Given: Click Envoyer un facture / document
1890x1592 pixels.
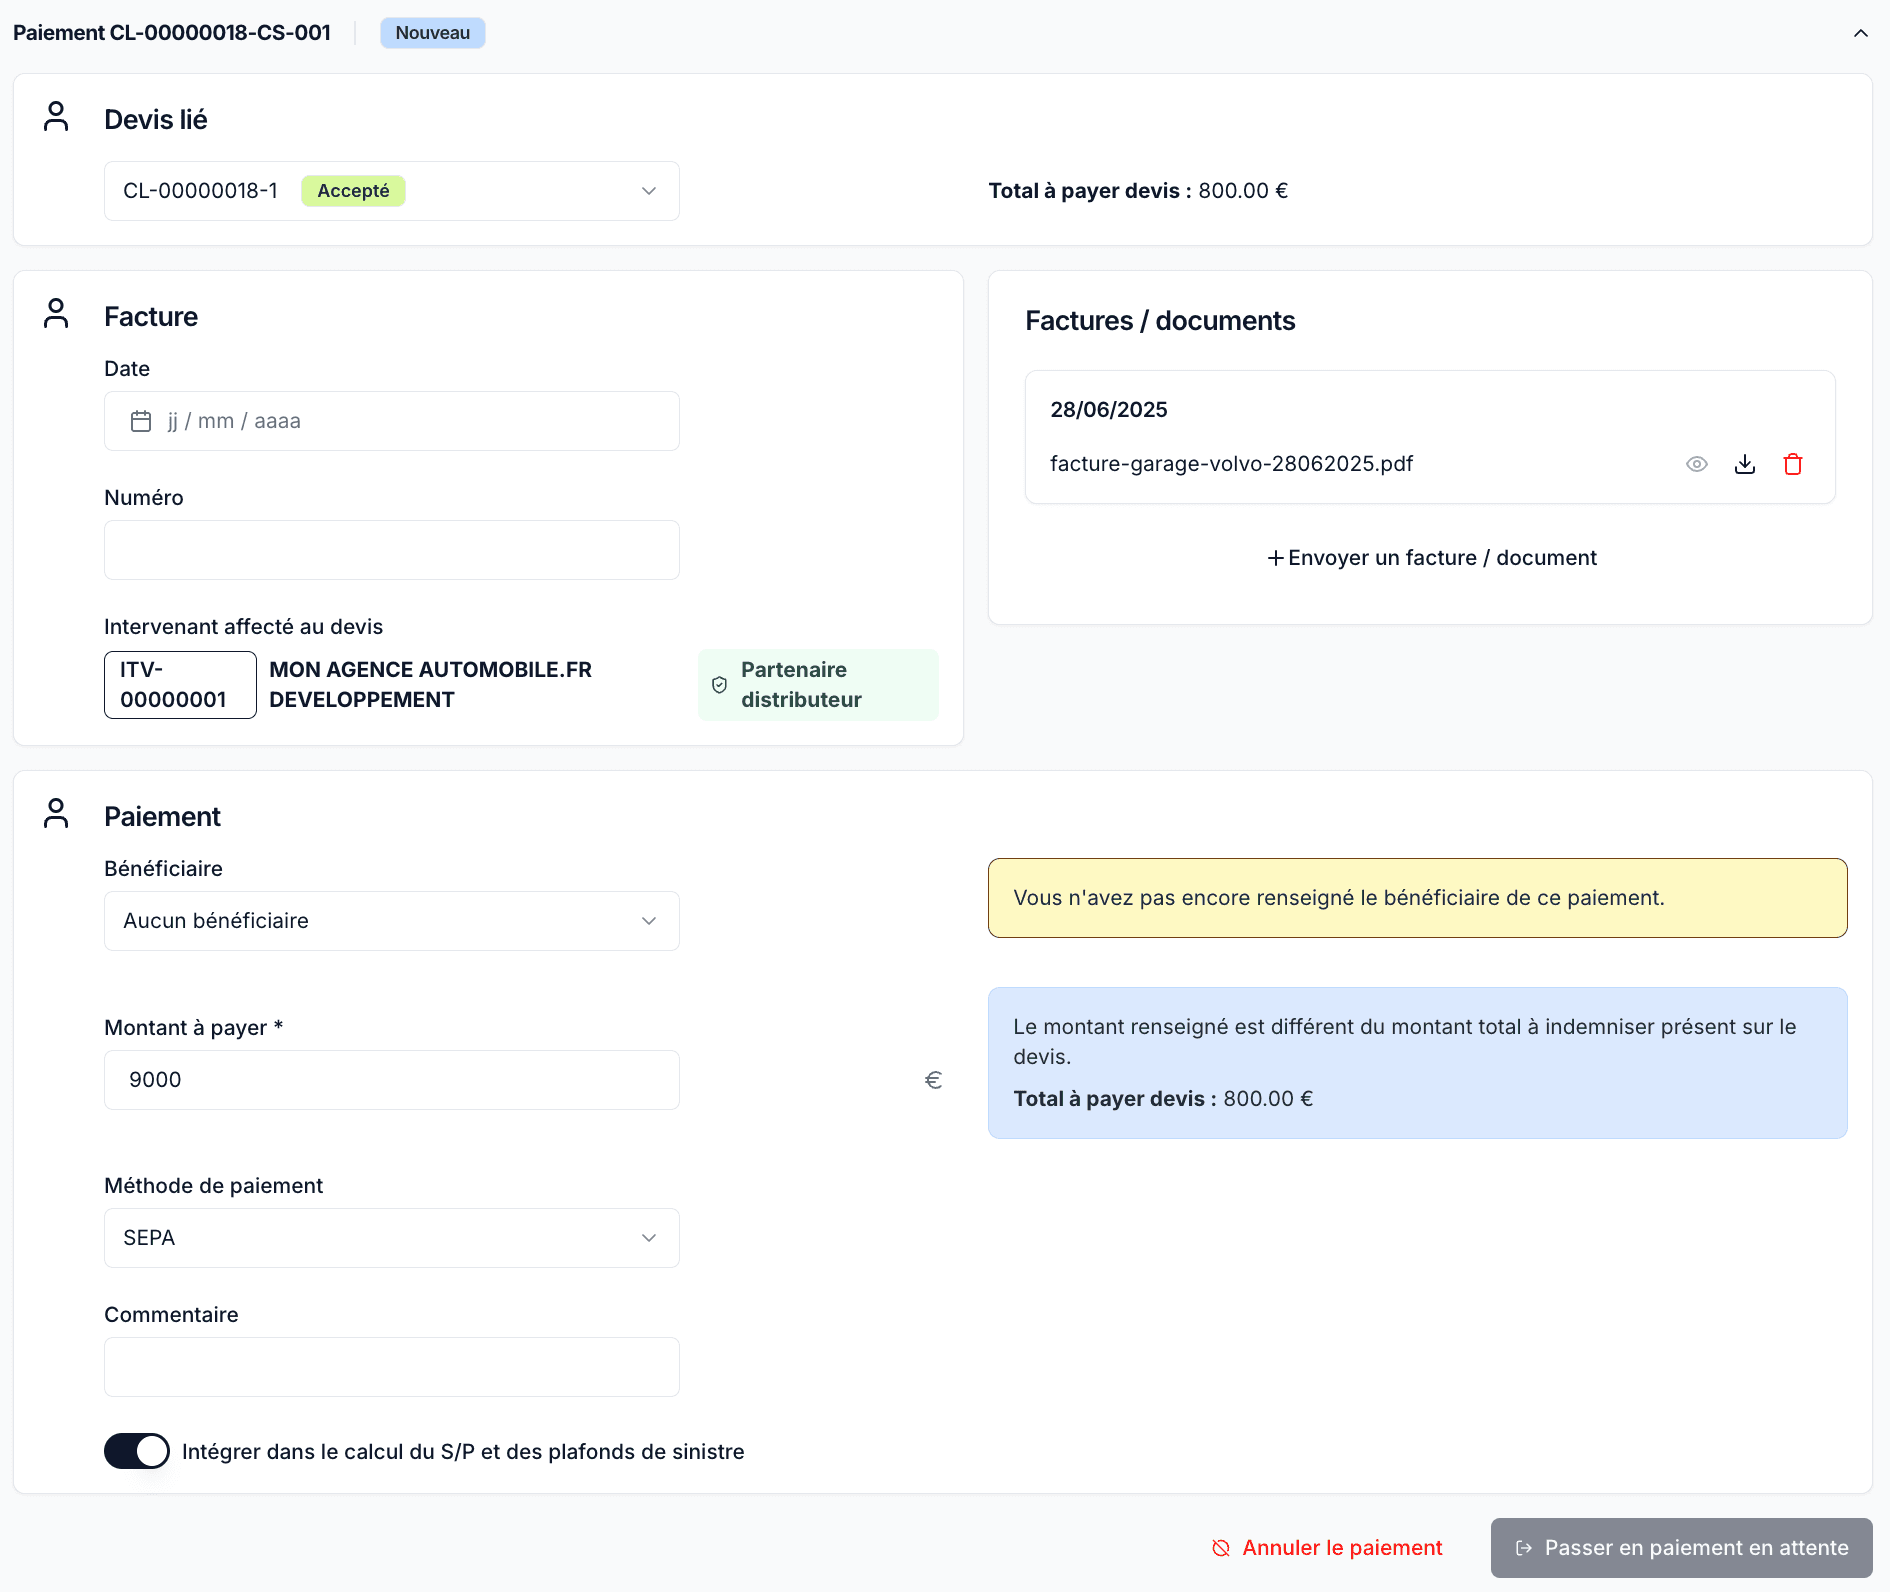Looking at the screenshot, I should 1431,558.
